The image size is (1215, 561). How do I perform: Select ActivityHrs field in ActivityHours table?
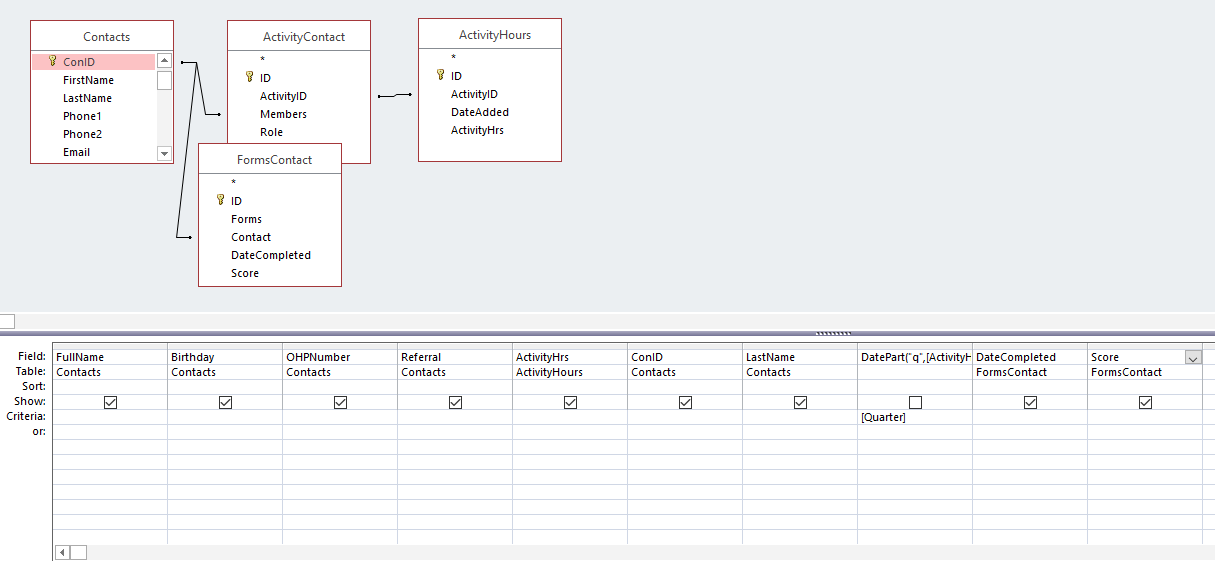tap(477, 130)
